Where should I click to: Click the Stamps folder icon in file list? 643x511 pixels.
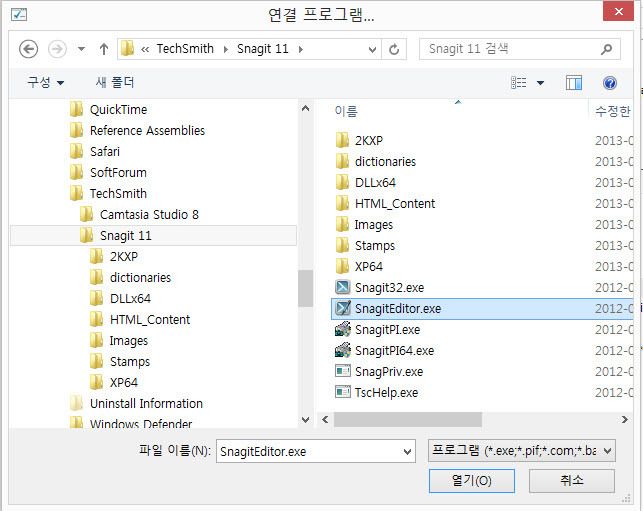click(342, 245)
